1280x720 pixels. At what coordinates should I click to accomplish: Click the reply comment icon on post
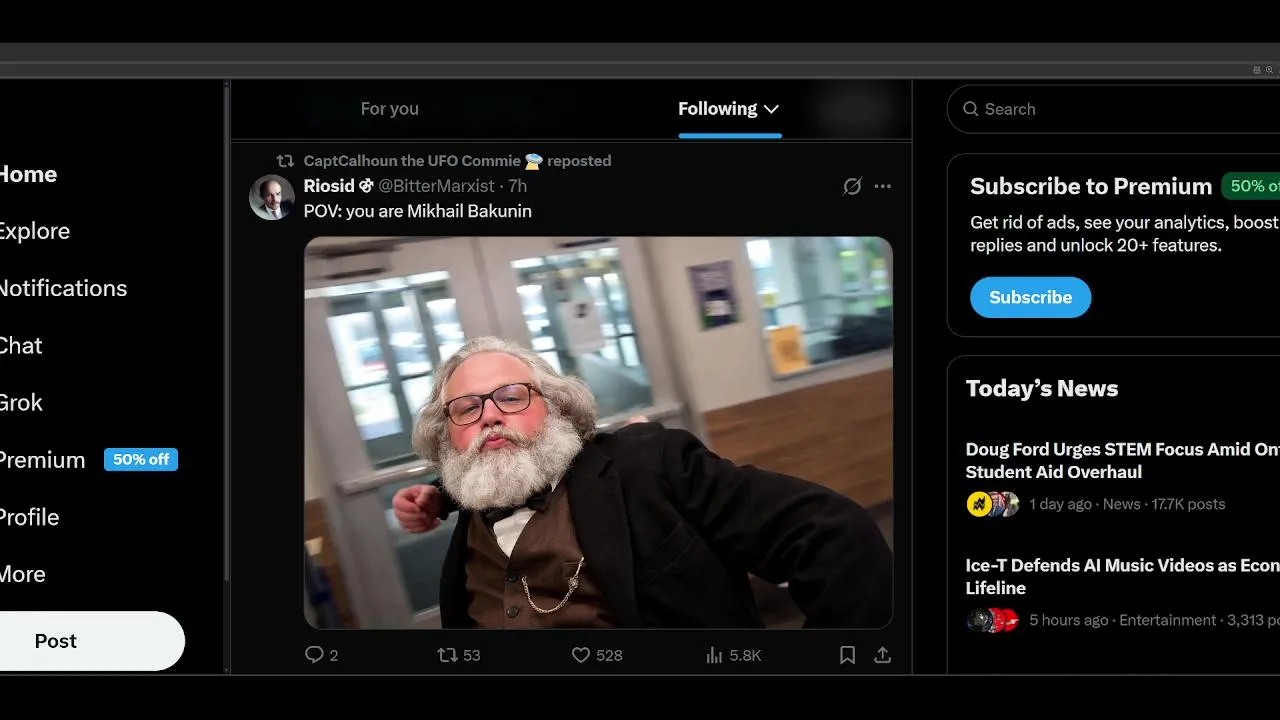click(x=314, y=655)
